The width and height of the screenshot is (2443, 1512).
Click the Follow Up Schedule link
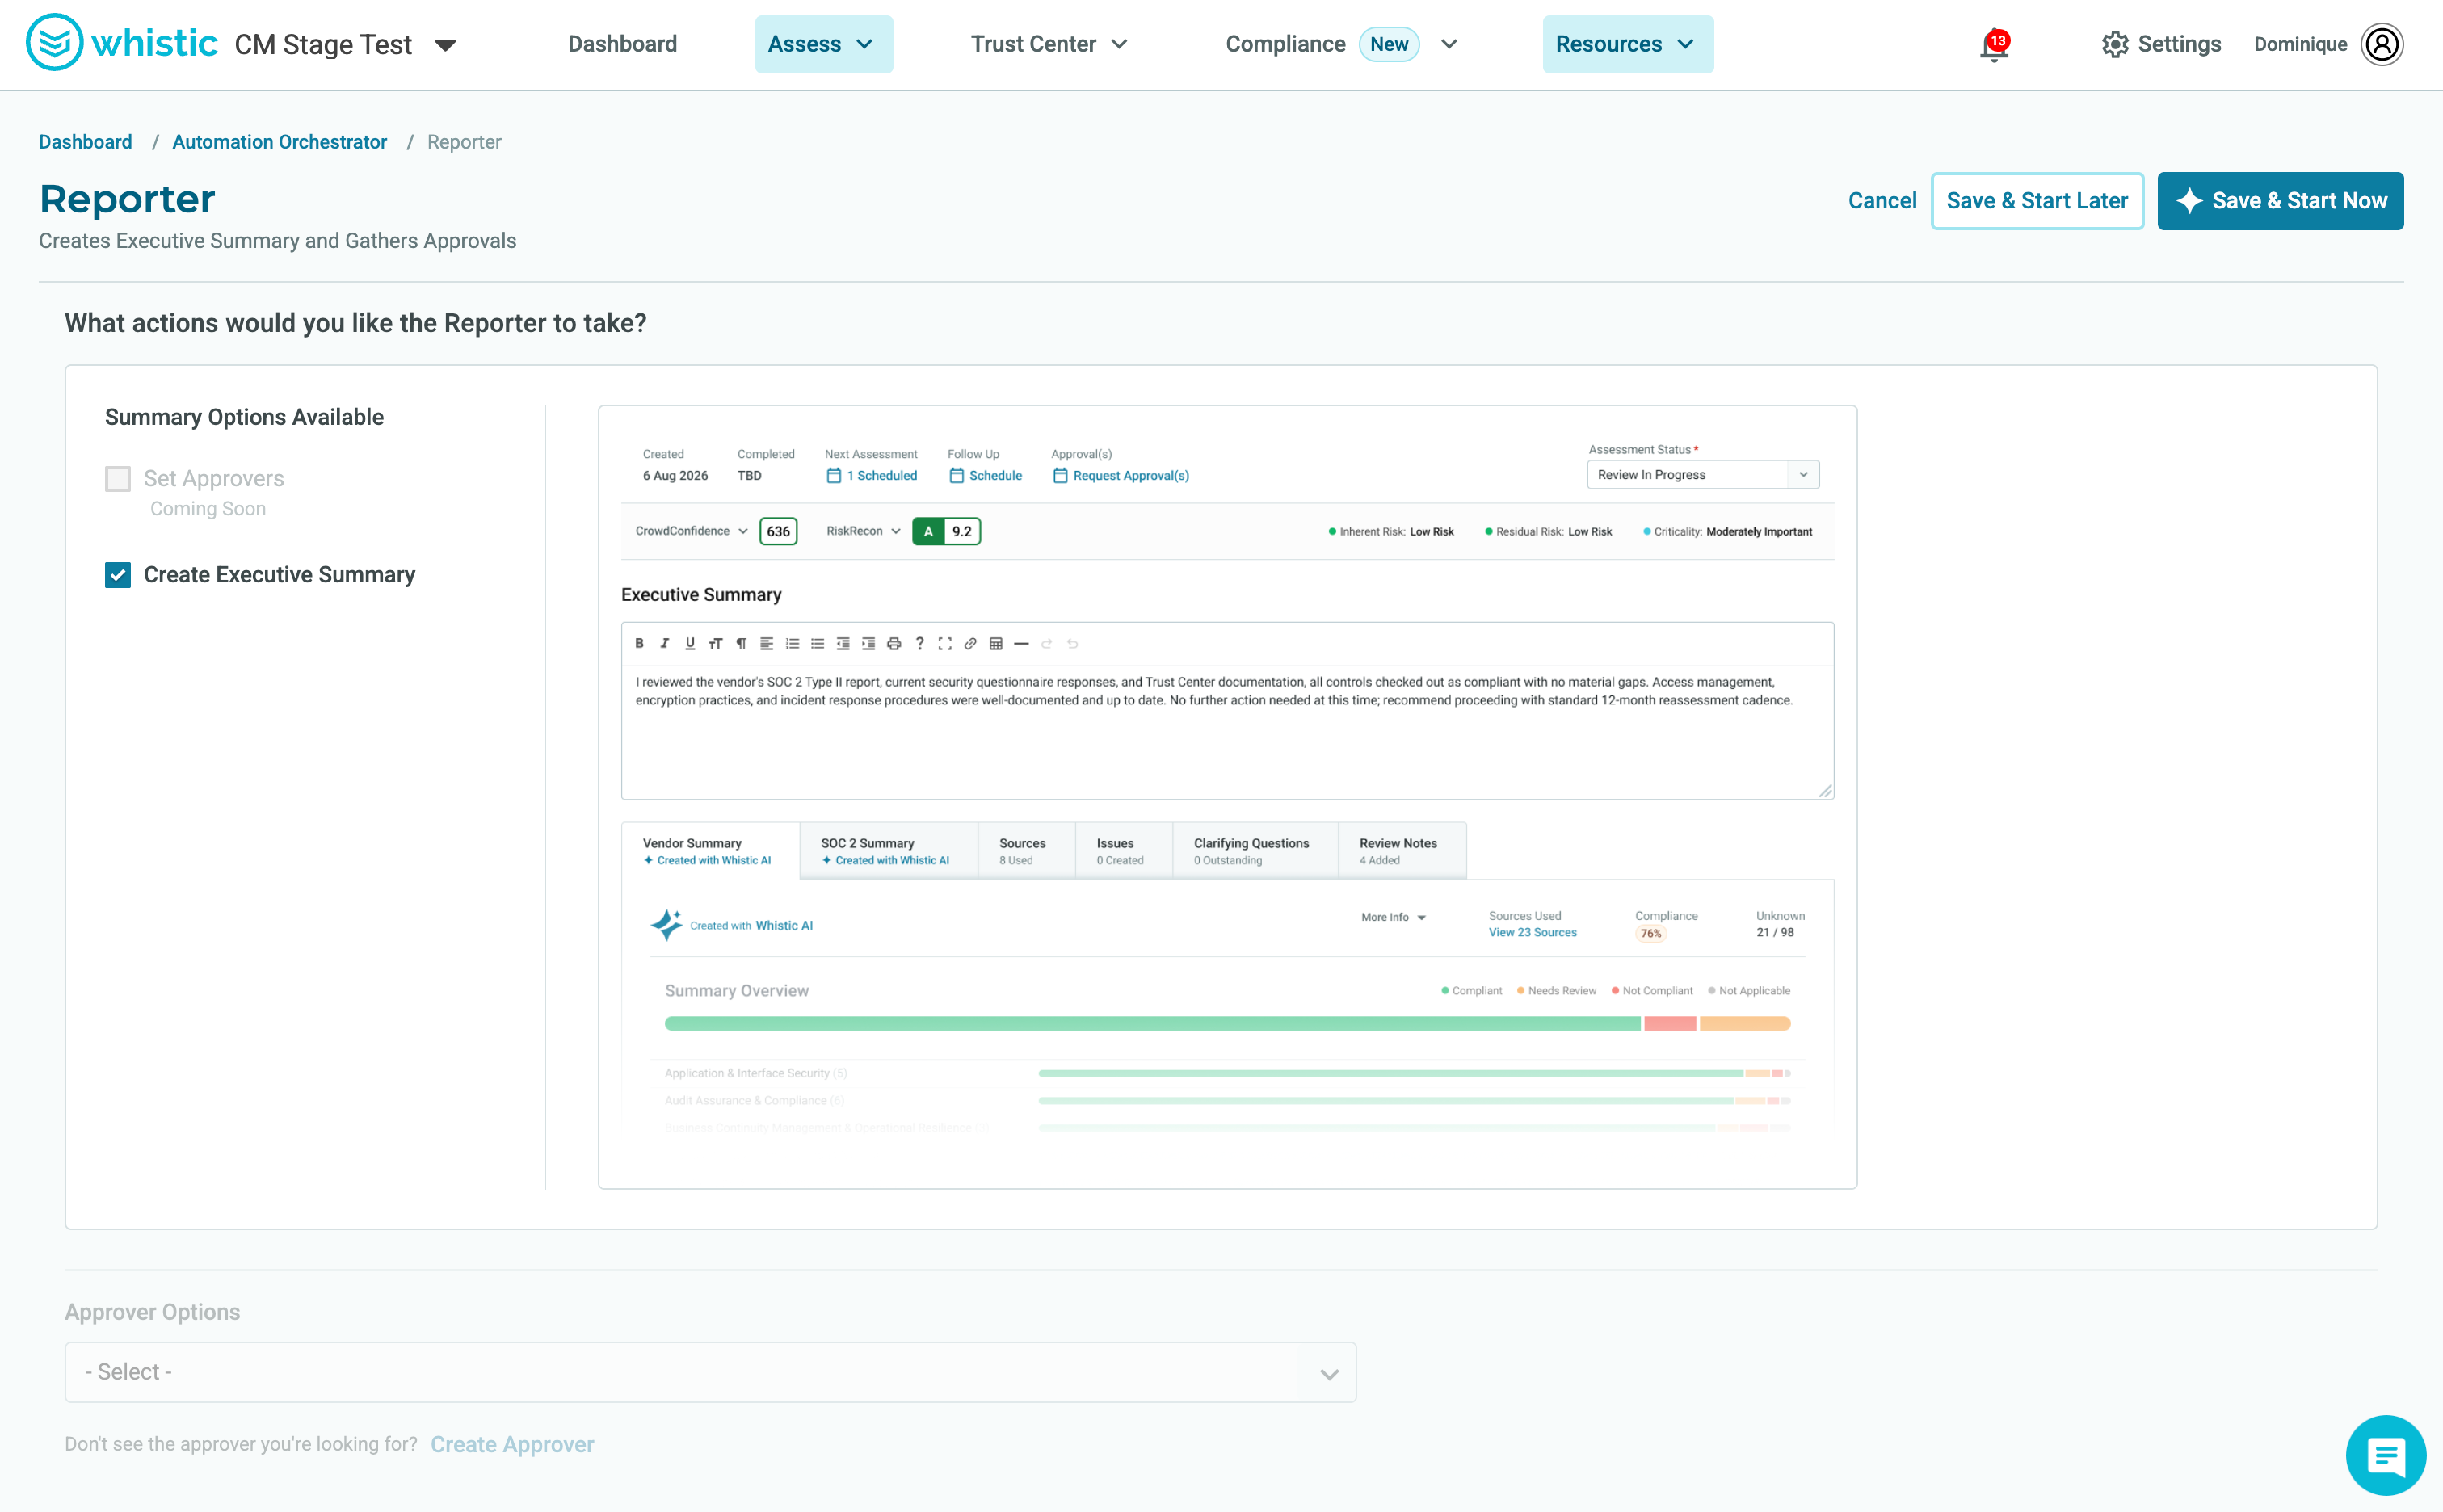[985, 476]
